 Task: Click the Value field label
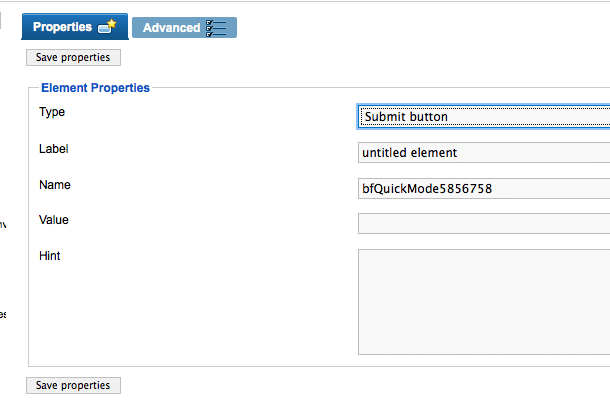click(54, 220)
